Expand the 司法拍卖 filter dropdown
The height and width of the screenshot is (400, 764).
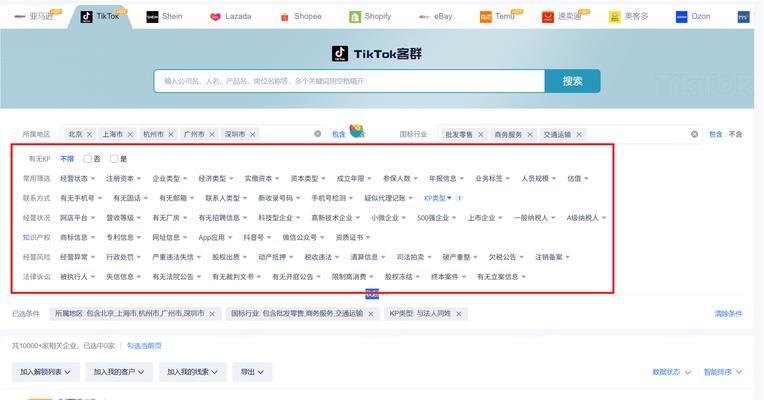pos(414,257)
